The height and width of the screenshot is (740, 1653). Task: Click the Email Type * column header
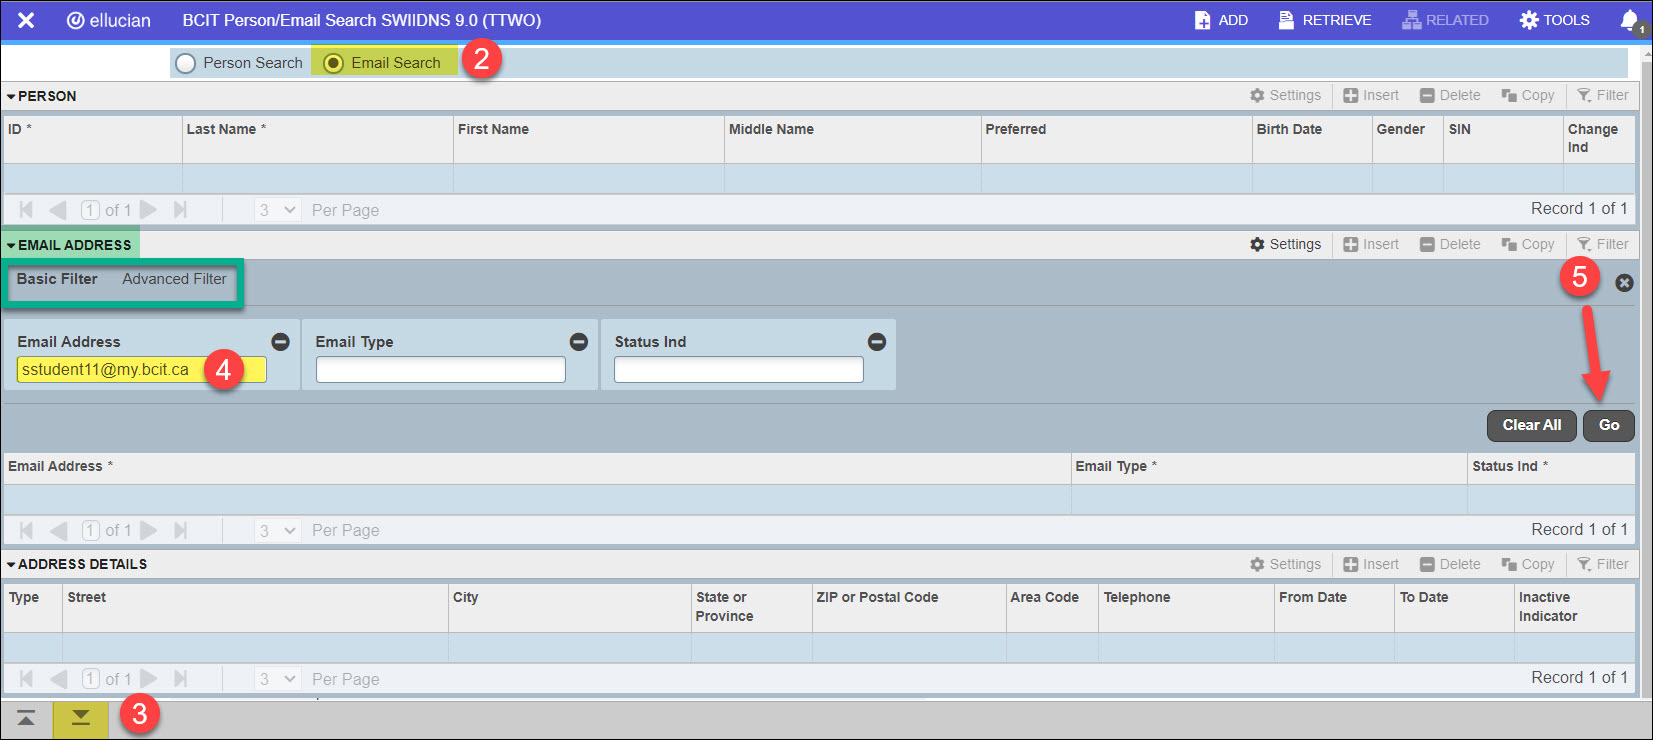tap(1269, 467)
